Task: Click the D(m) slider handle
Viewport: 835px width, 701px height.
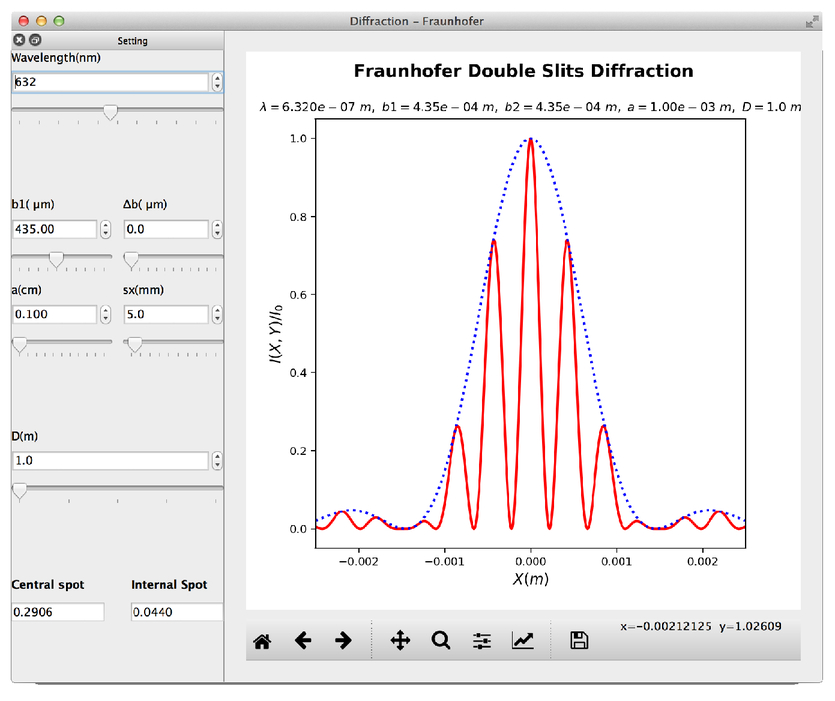Action: tap(20, 491)
